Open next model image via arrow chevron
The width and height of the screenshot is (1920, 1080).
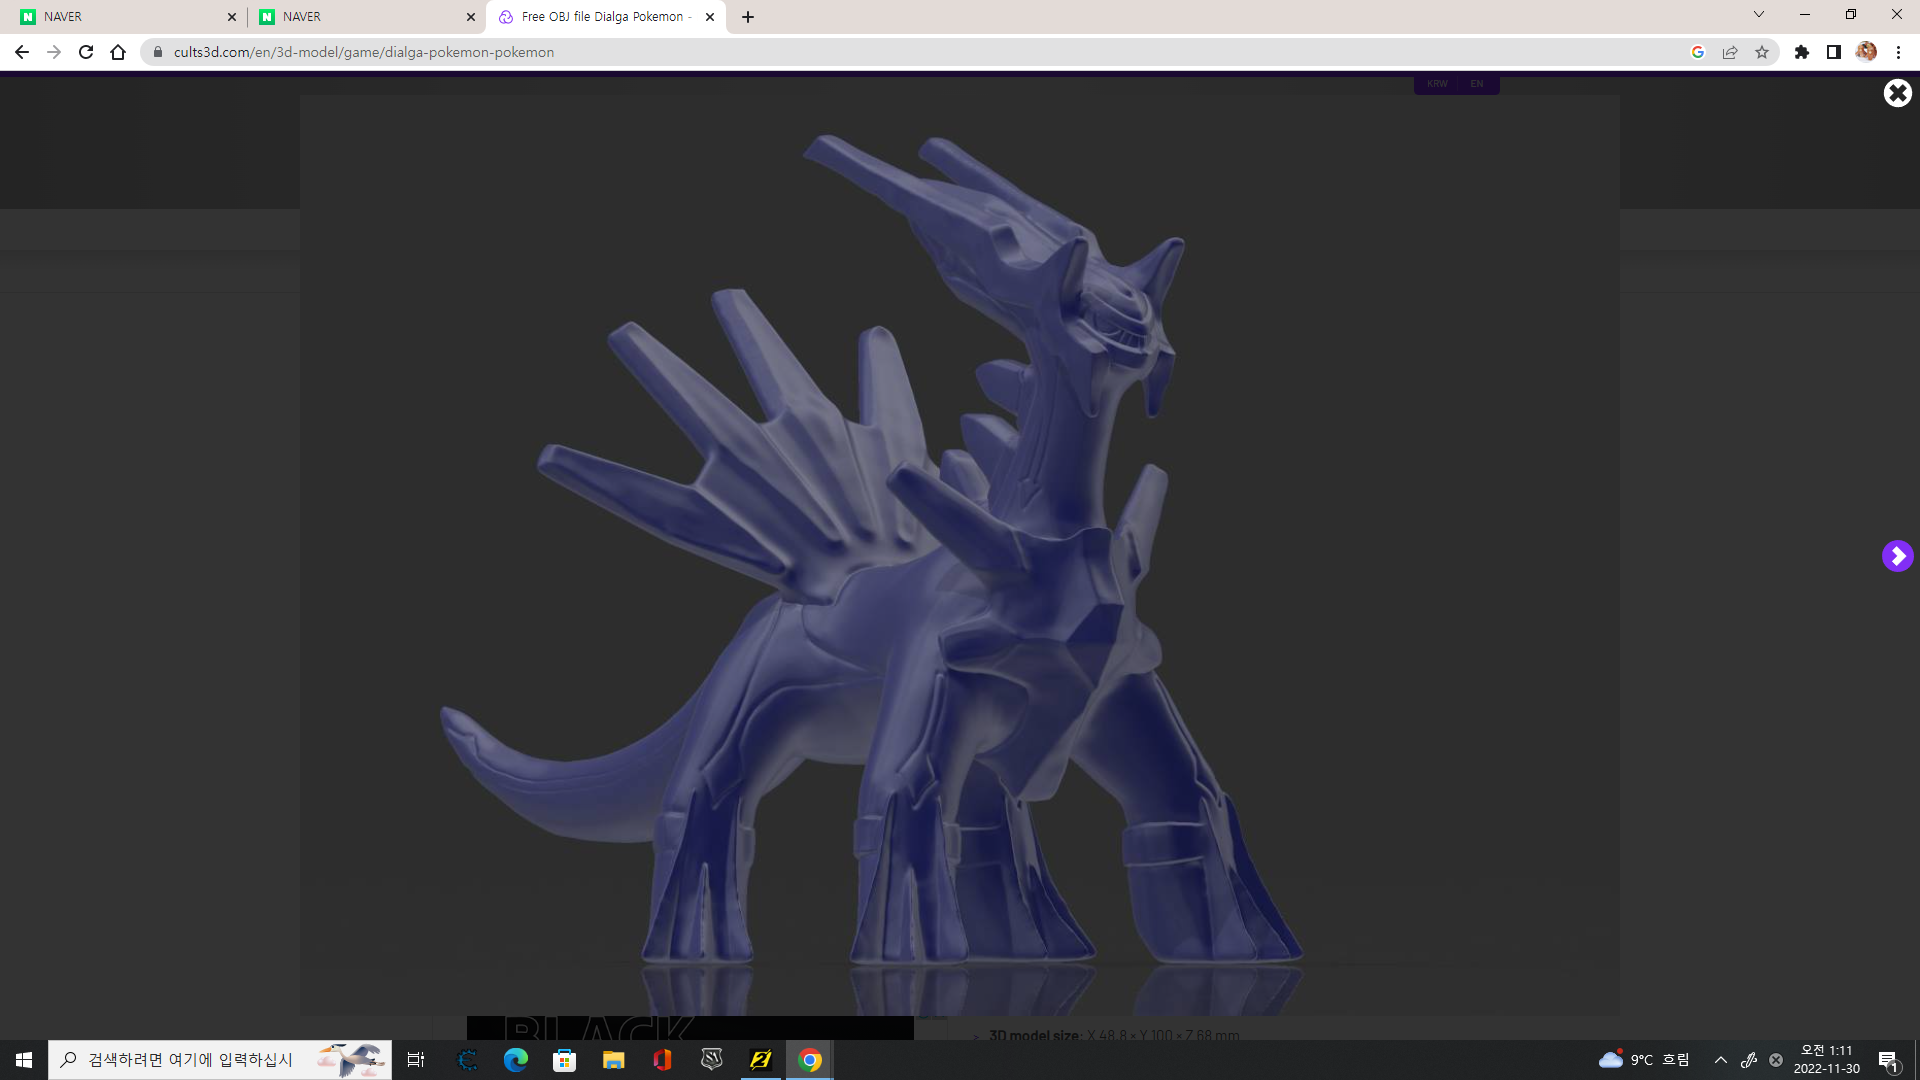pos(1897,555)
